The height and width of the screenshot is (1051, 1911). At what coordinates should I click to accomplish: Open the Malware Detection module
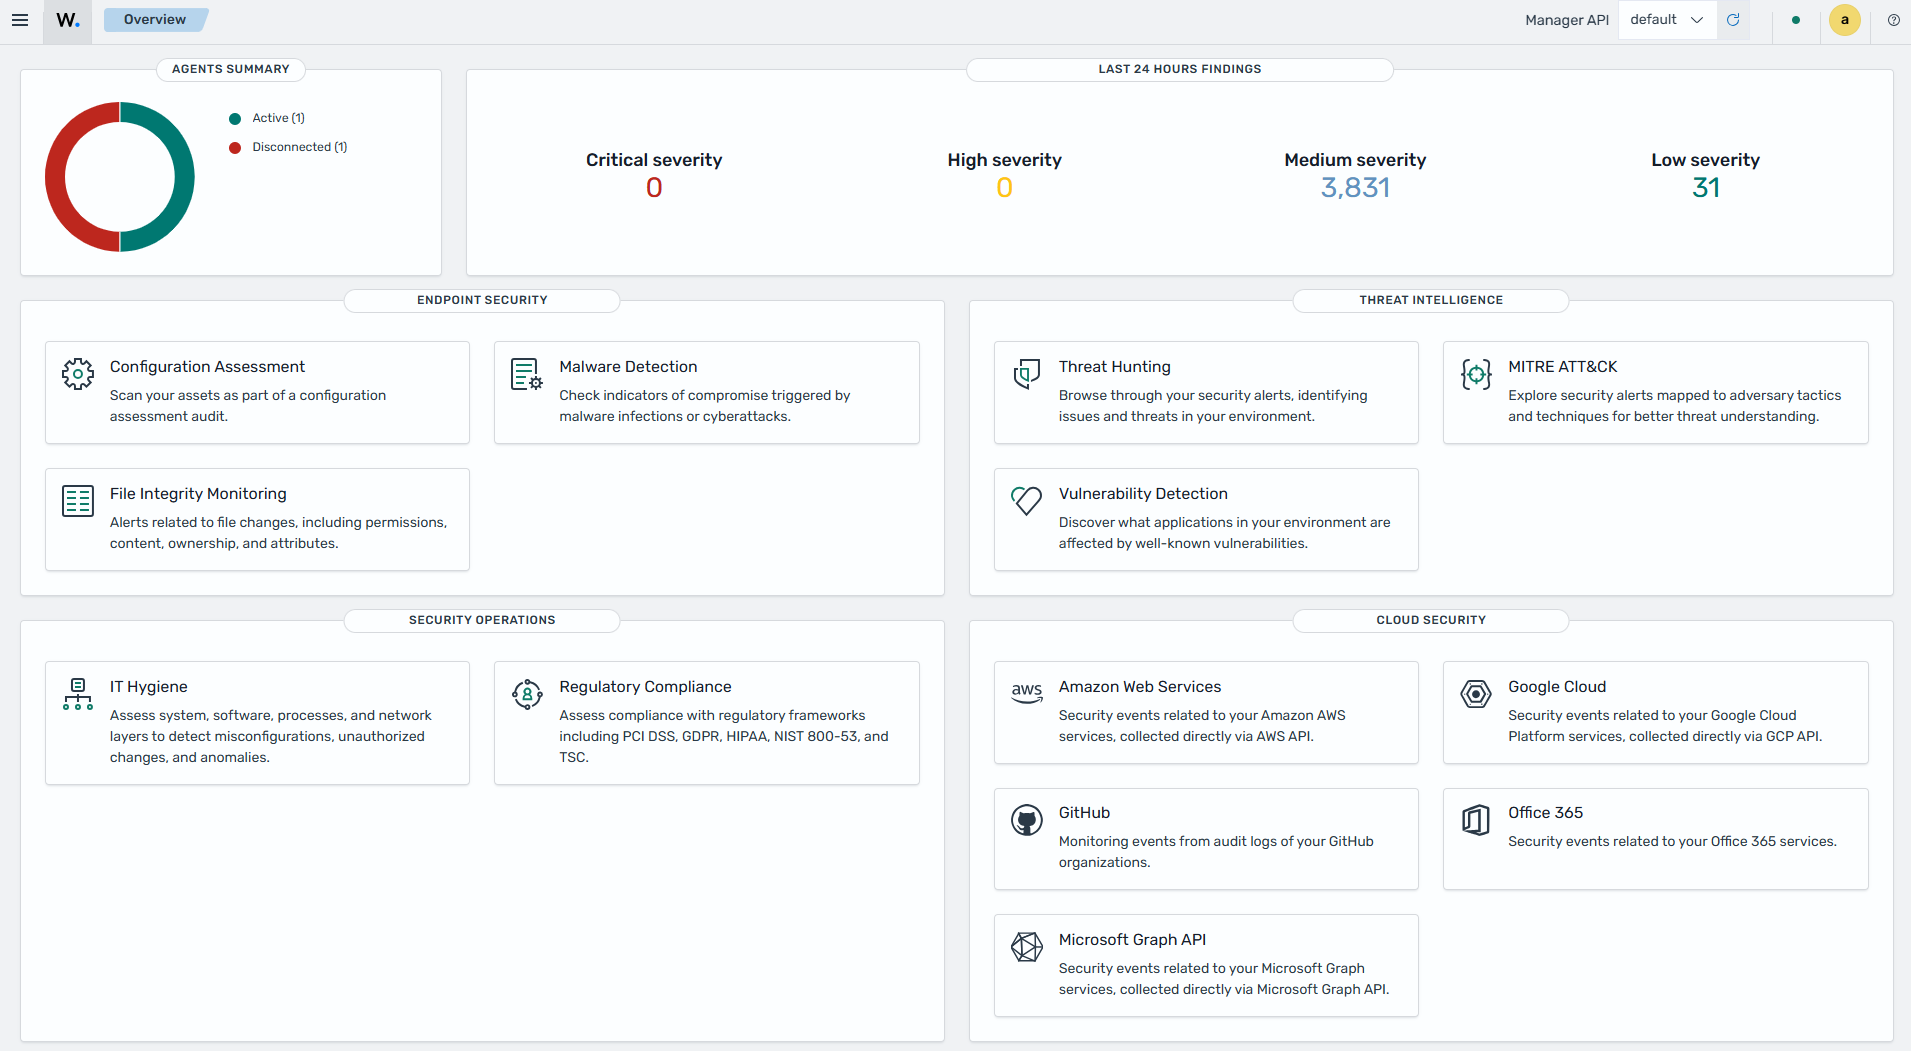707,392
